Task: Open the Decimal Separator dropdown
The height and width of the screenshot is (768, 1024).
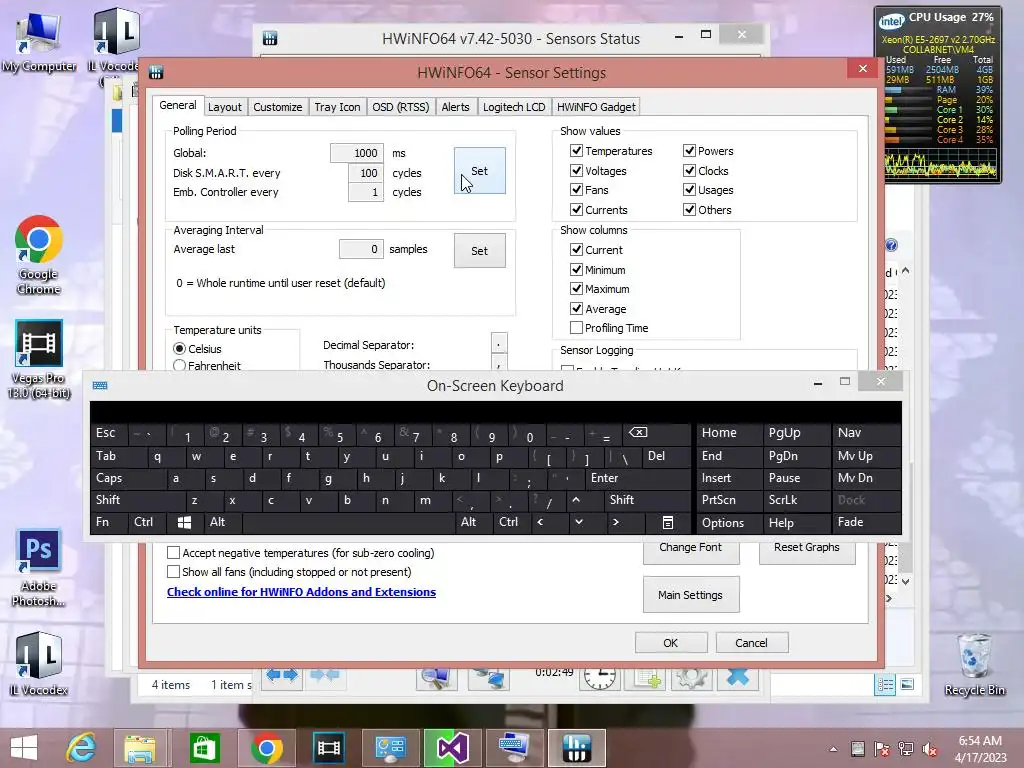Action: pos(498,344)
